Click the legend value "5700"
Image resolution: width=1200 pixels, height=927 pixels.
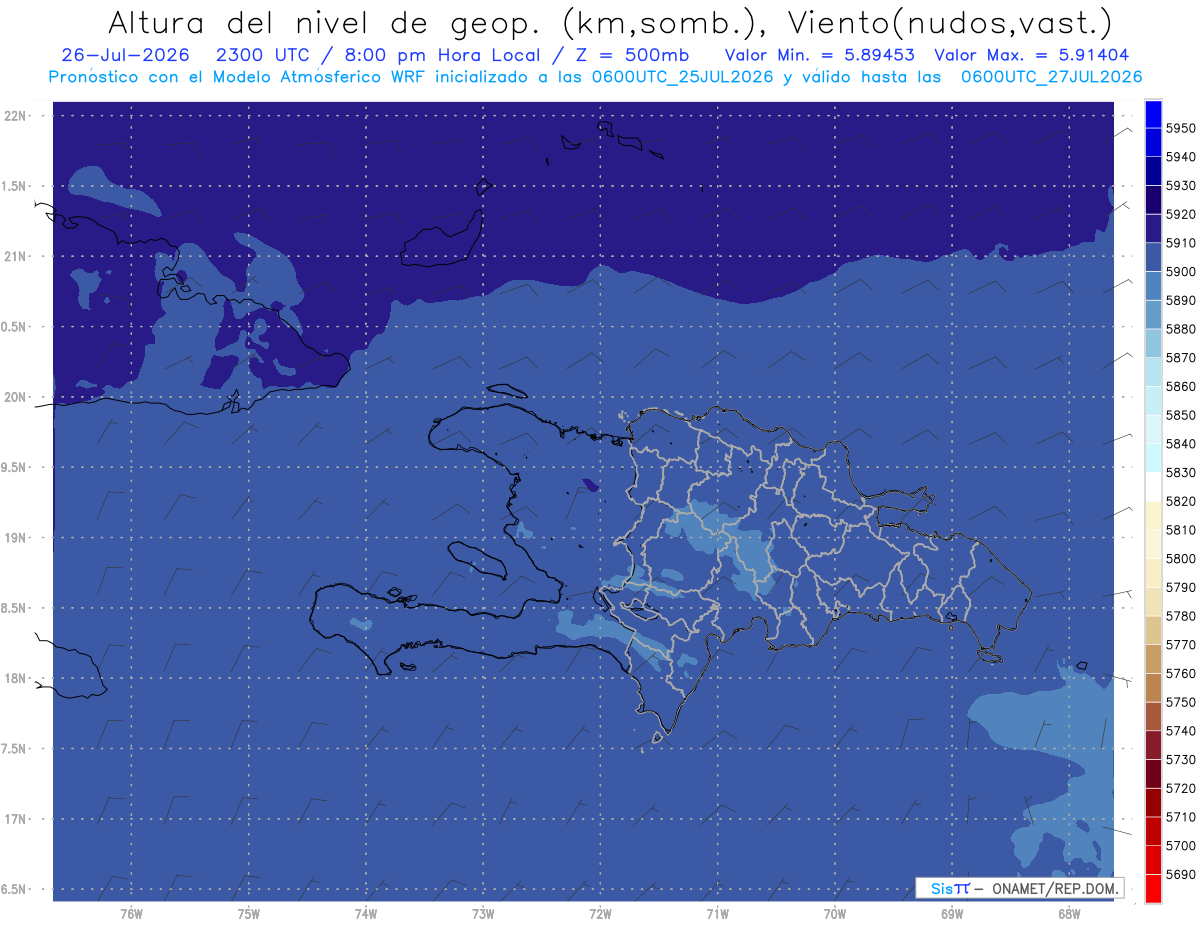click(x=1180, y=846)
